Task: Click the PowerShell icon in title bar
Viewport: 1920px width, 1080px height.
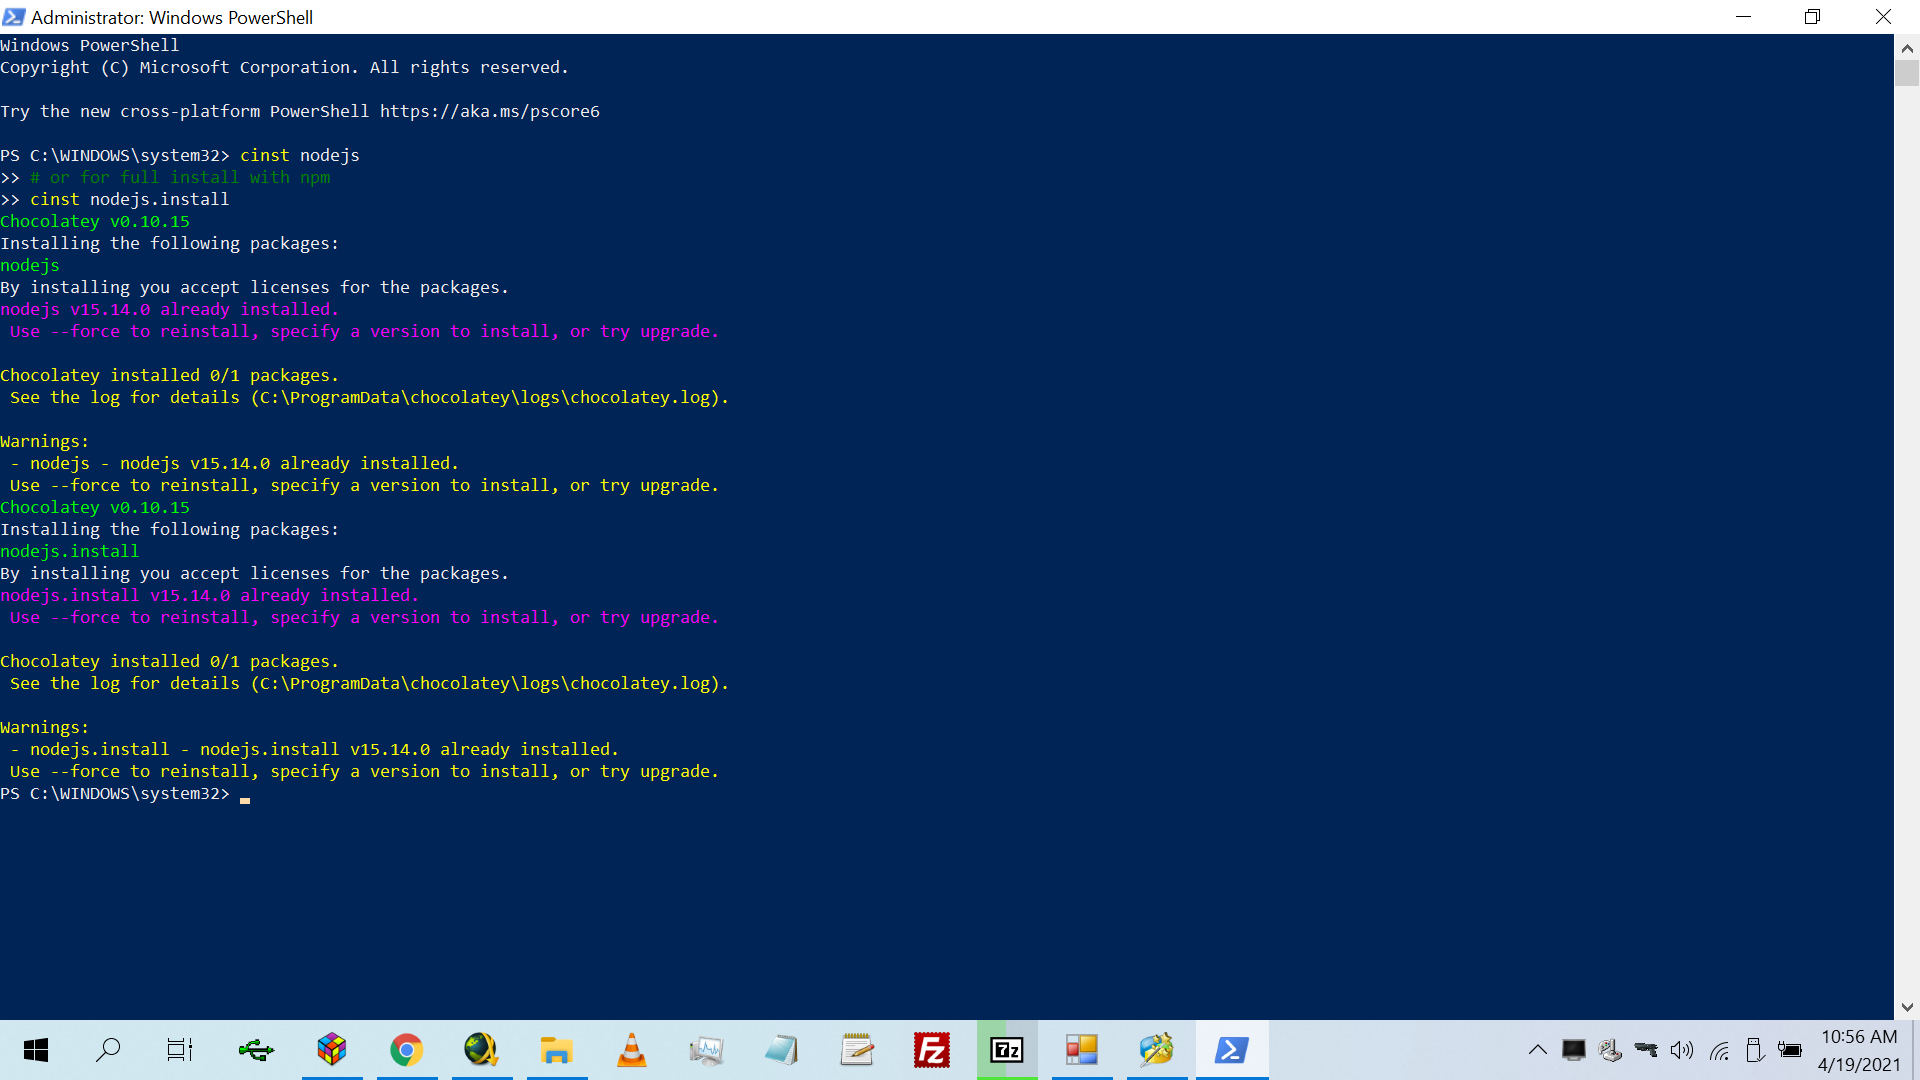Action: 14,17
